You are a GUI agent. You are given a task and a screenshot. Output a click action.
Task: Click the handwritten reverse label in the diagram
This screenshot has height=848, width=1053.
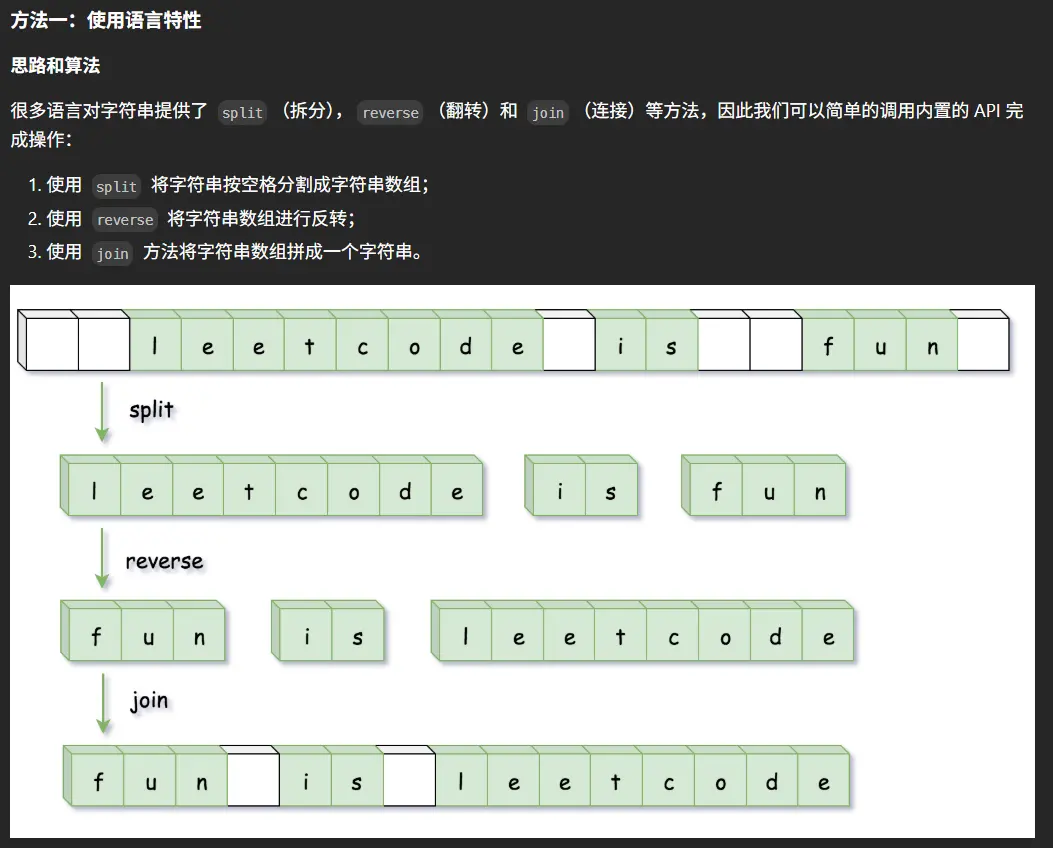tap(164, 561)
